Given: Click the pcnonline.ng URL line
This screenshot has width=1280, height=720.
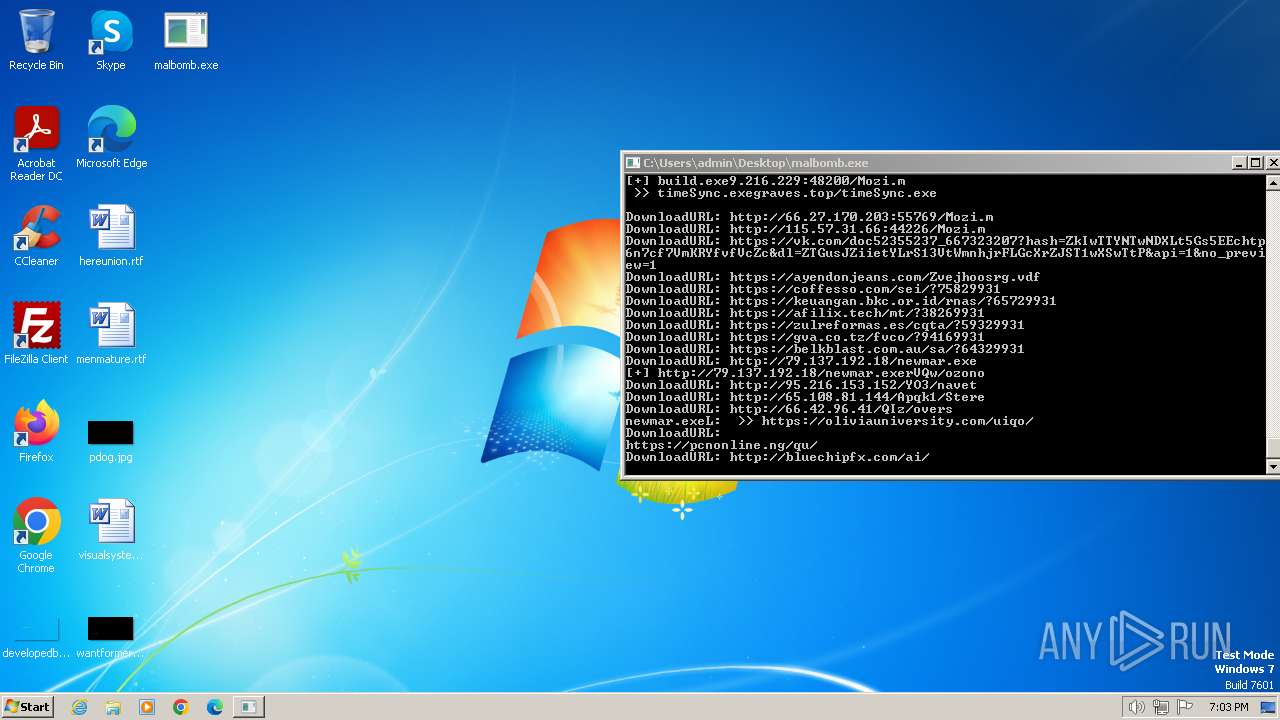Looking at the screenshot, I should tap(722, 445).
